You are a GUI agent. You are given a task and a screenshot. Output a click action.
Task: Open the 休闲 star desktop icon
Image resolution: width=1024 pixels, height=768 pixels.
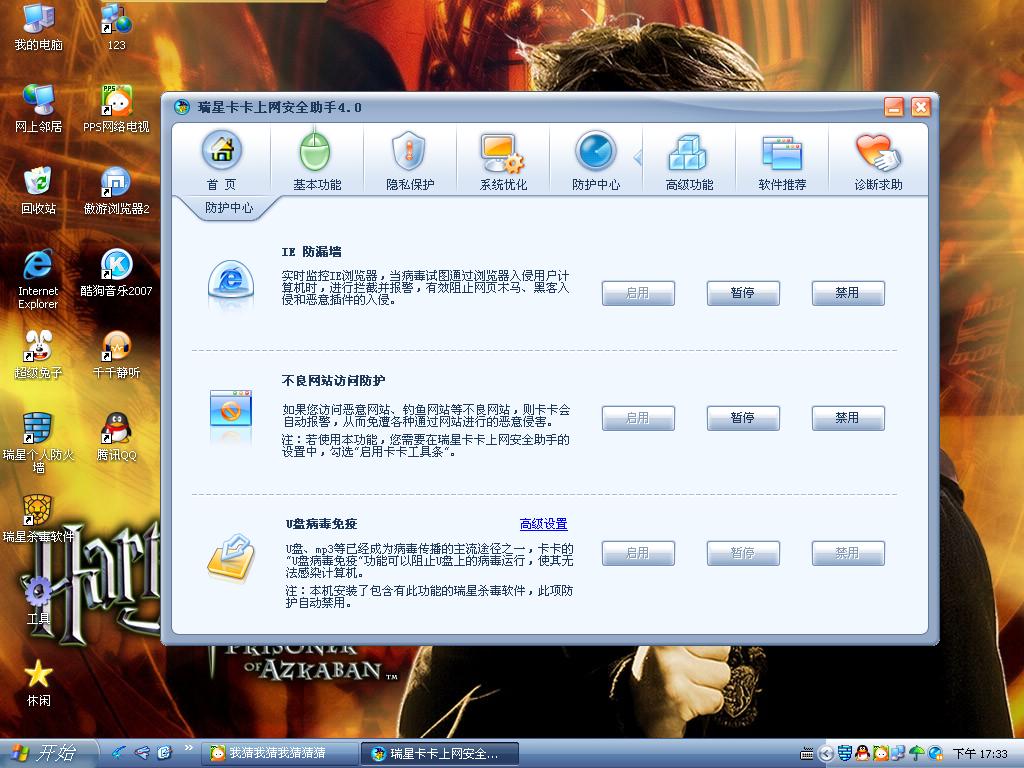39,682
